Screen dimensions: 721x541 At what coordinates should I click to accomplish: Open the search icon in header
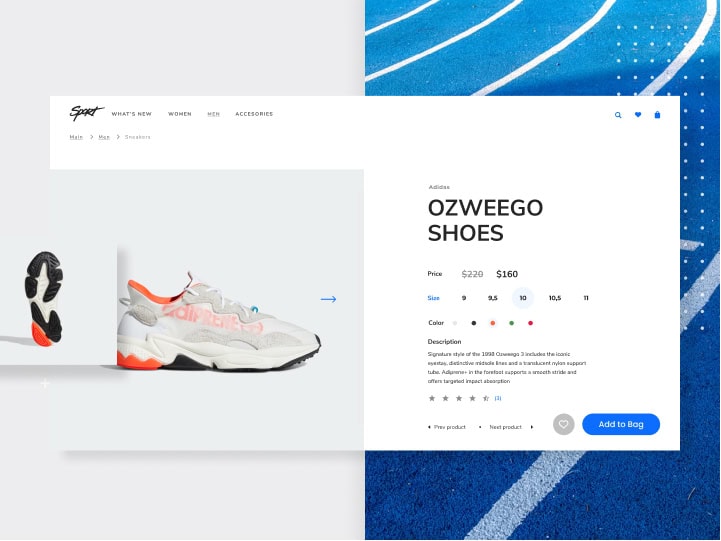pos(618,115)
